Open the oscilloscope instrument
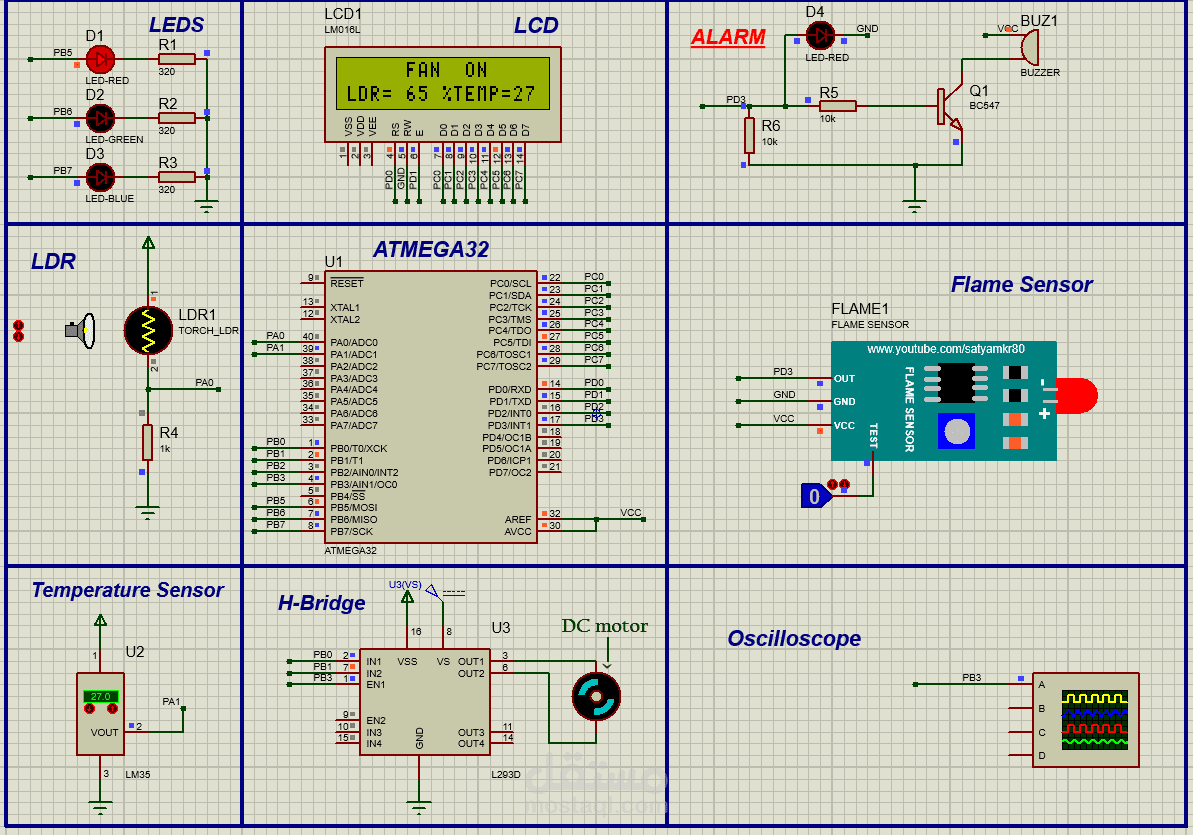Viewport: 1193px width, 835px height. (1086, 719)
